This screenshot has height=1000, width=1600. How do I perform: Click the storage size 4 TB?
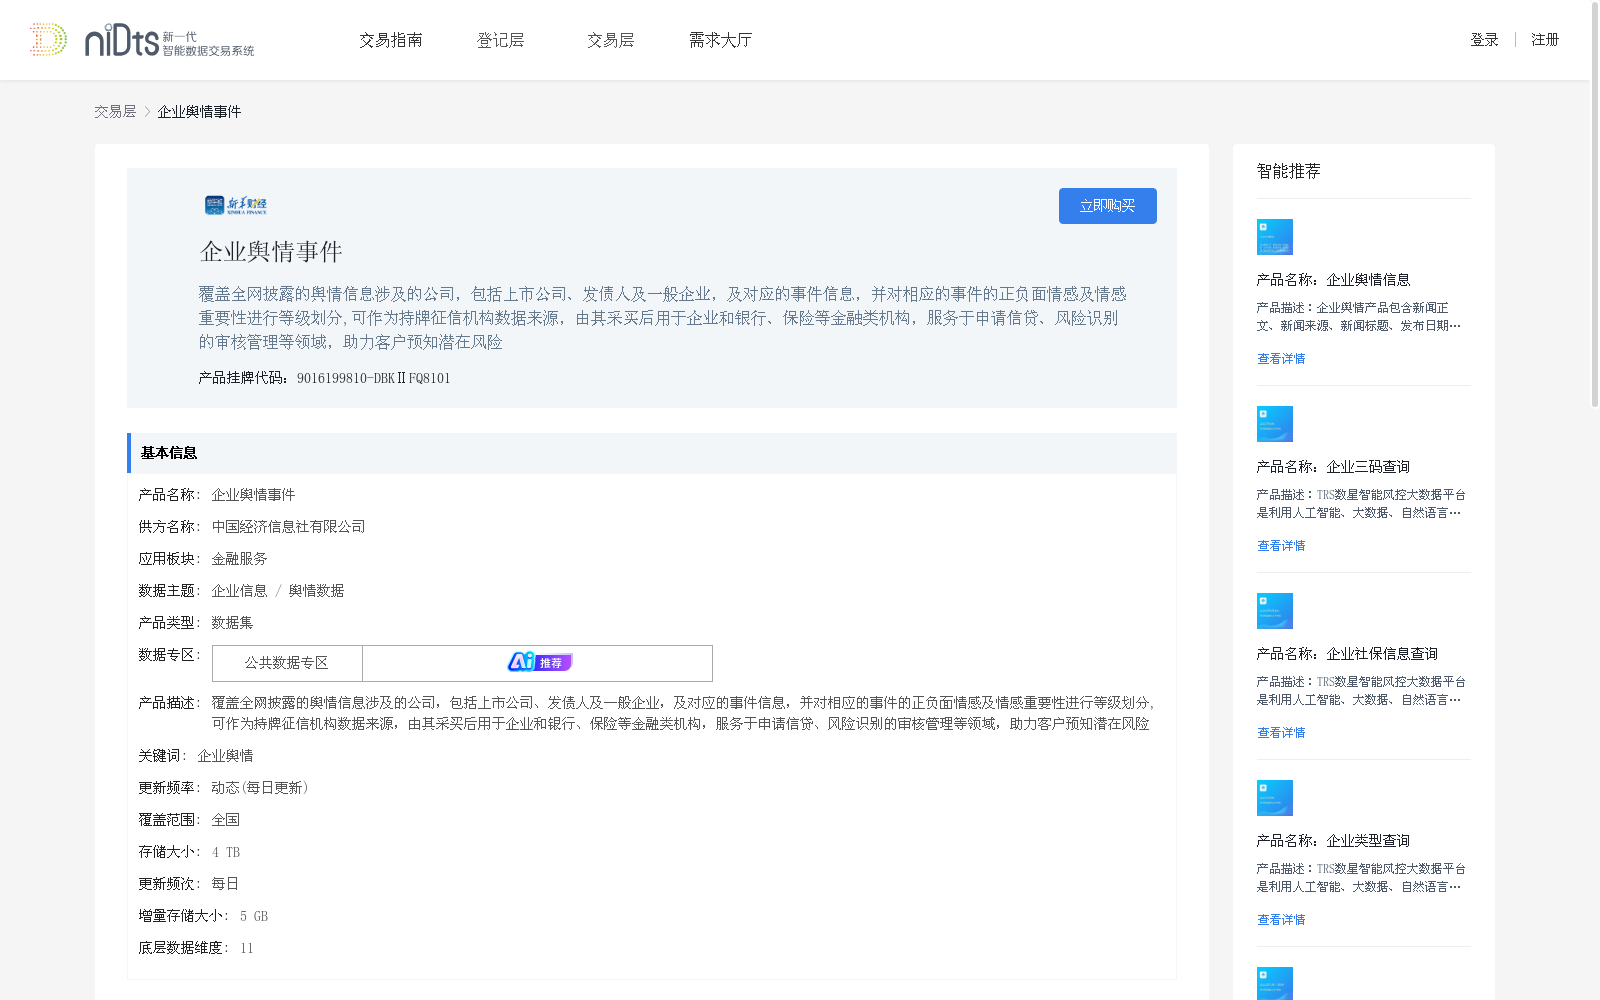(226, 852)
